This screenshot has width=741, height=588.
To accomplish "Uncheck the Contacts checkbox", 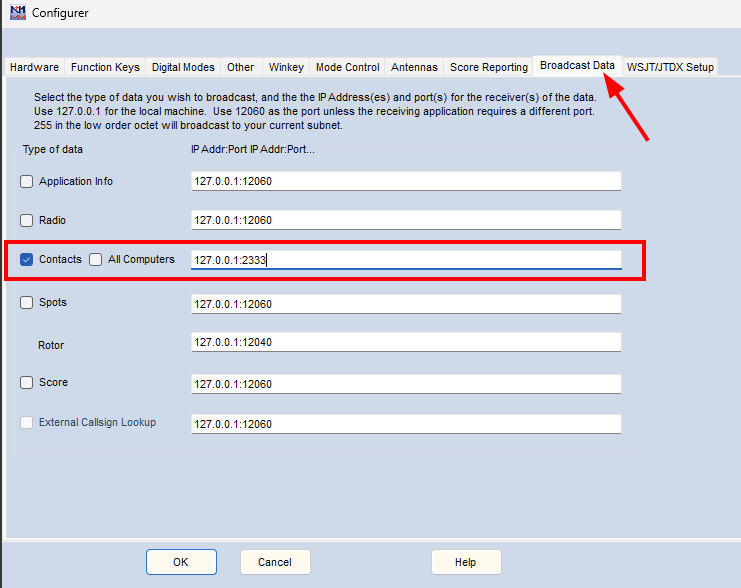I will pyautogui.click(x=27, y=260).
